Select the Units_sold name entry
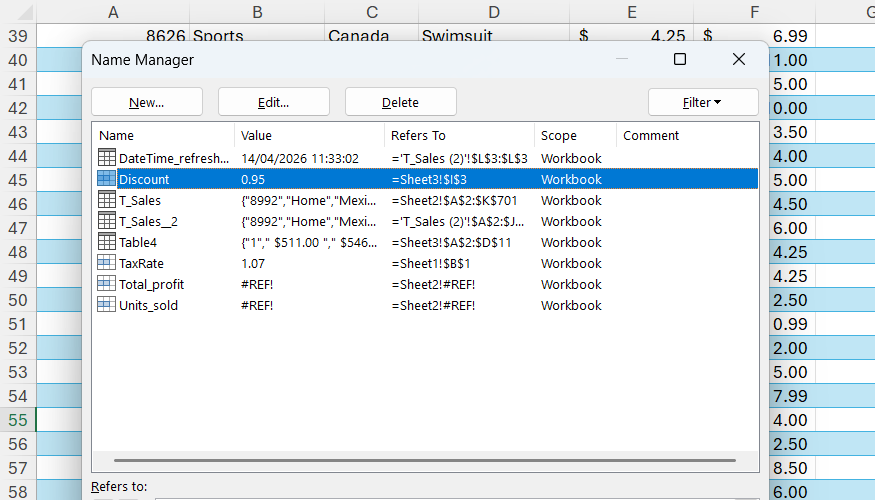 point(425,306)
